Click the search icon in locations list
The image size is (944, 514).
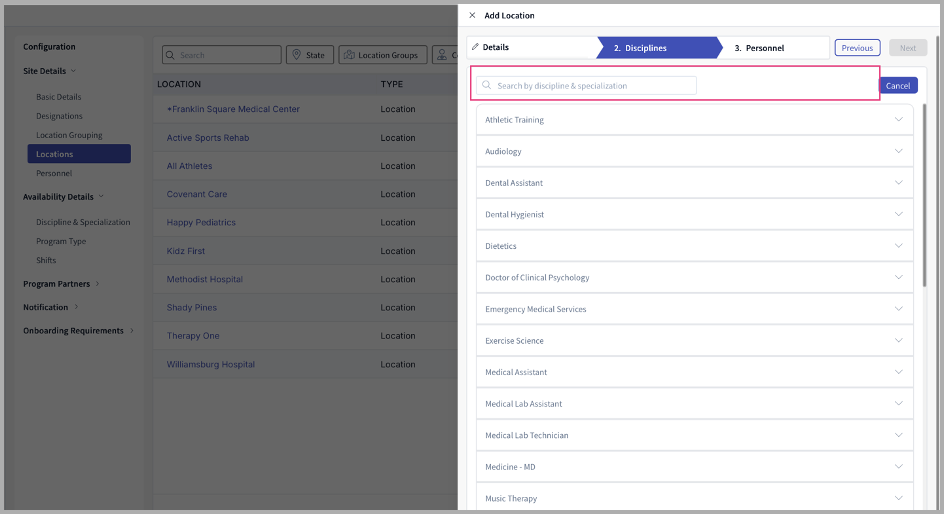(171, 55)
